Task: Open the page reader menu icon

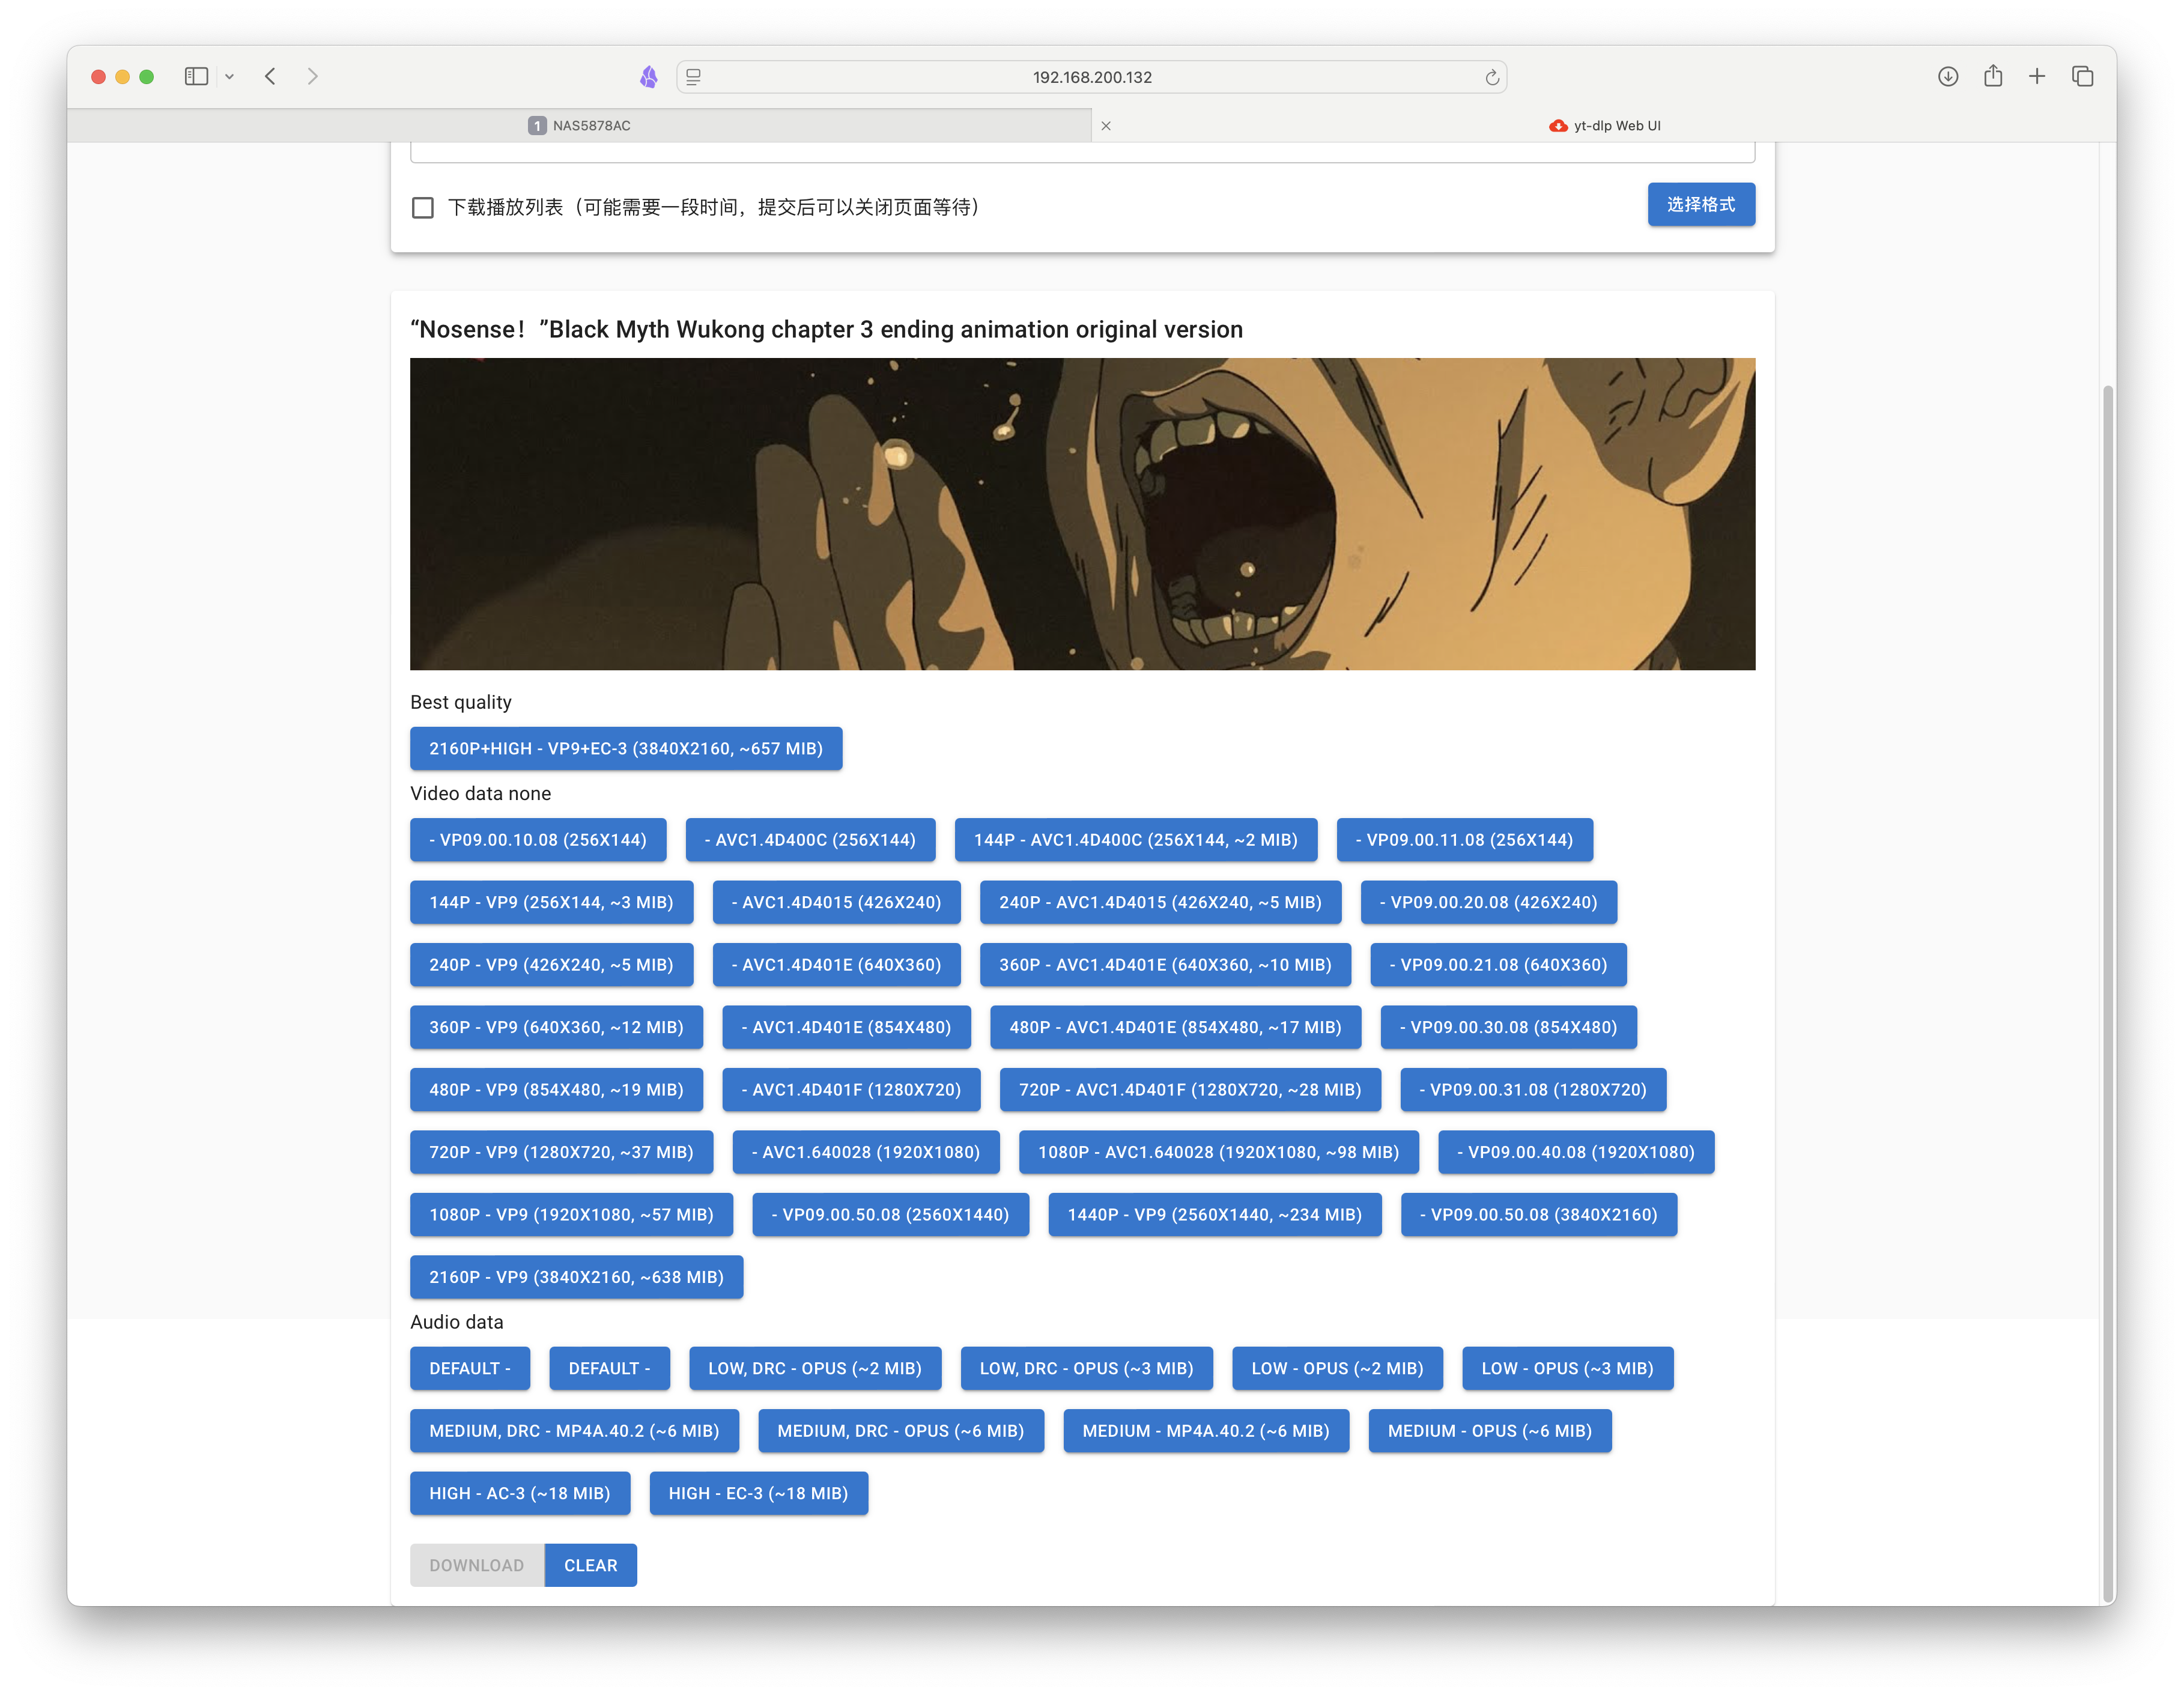Action: [x=694, y=77]
